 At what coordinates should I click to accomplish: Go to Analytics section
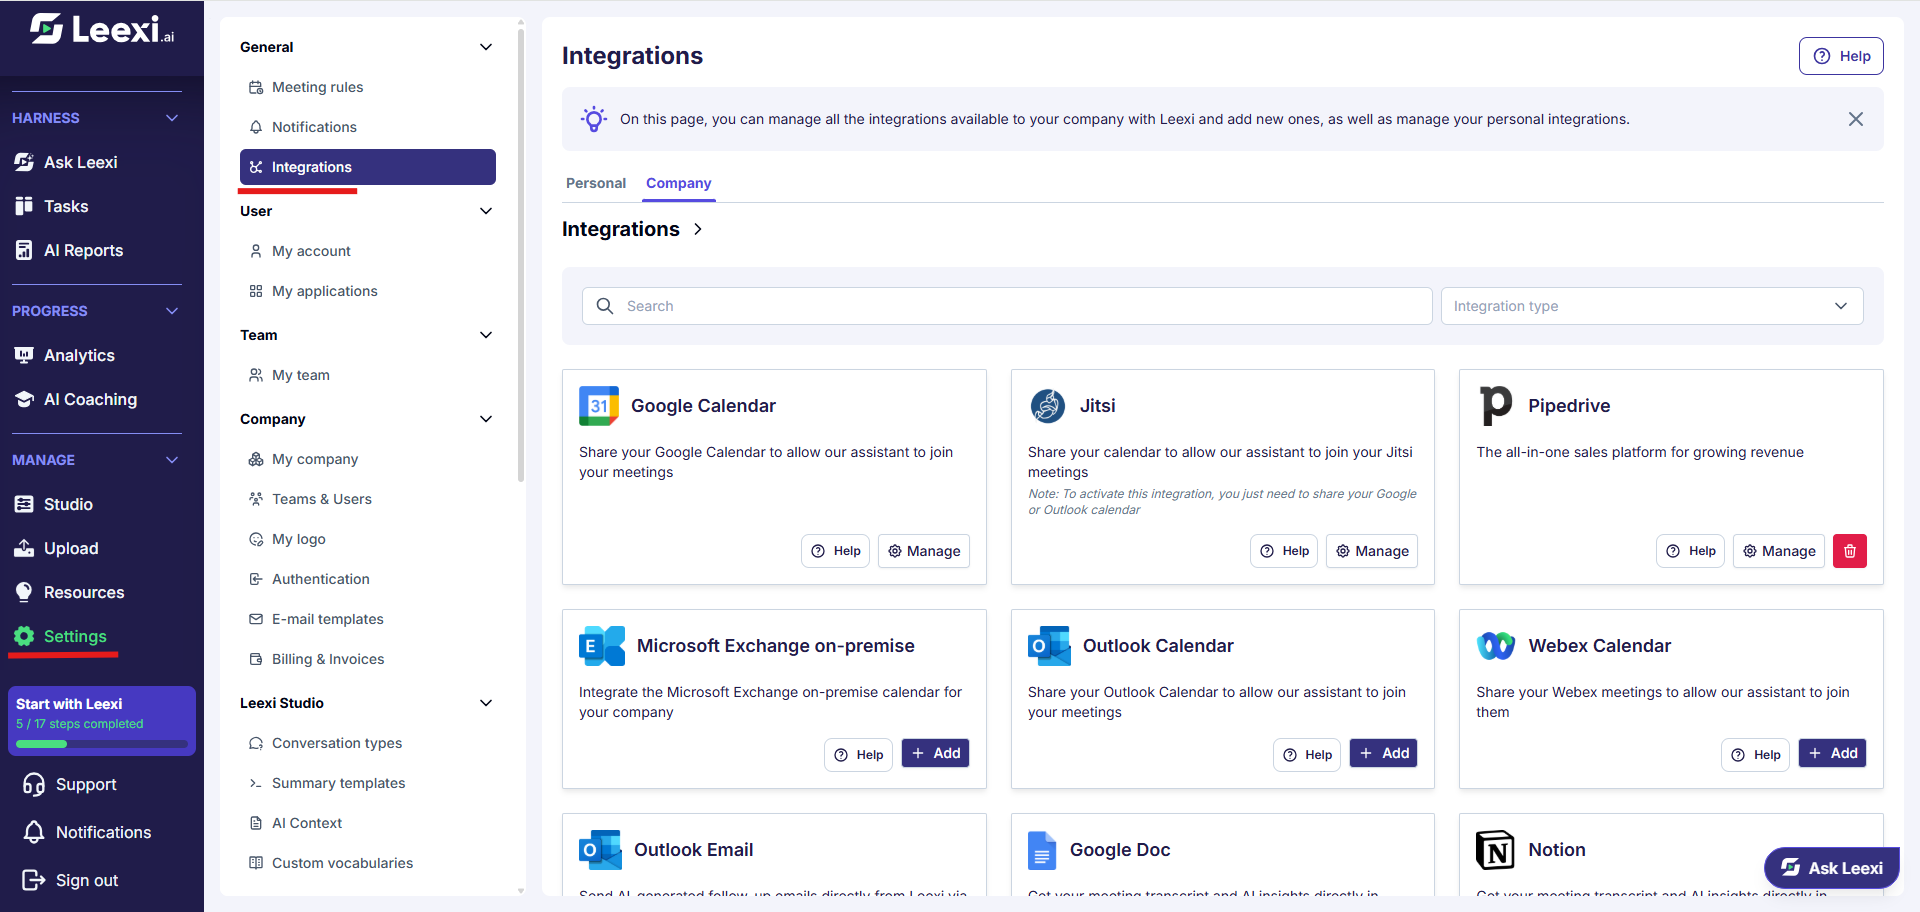(65, 355)
